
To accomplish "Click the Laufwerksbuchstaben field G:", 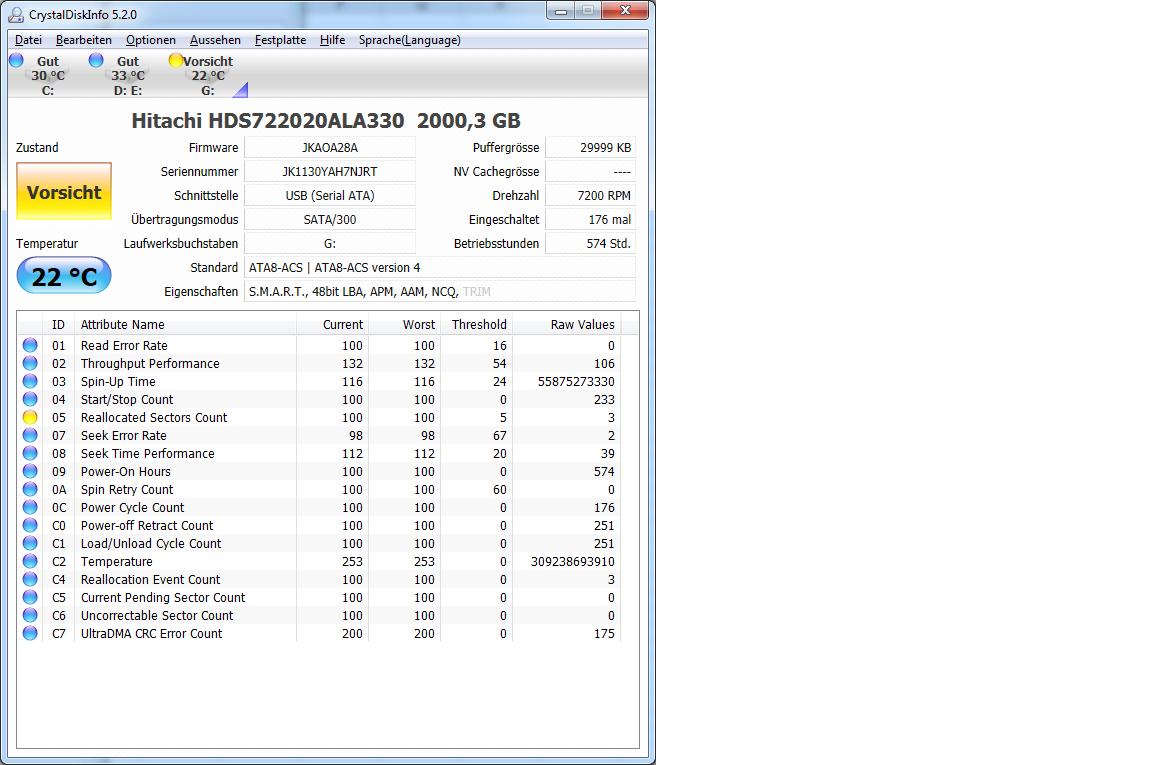I will (330, 243).
